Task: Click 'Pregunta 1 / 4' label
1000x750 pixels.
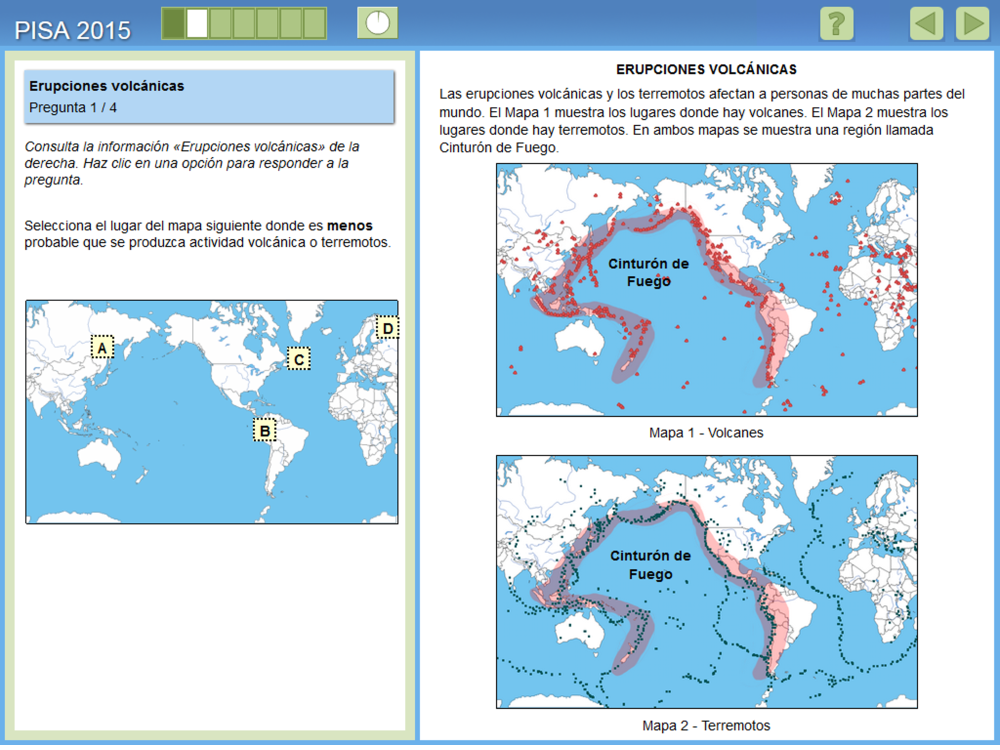Action: click(73, 107)
